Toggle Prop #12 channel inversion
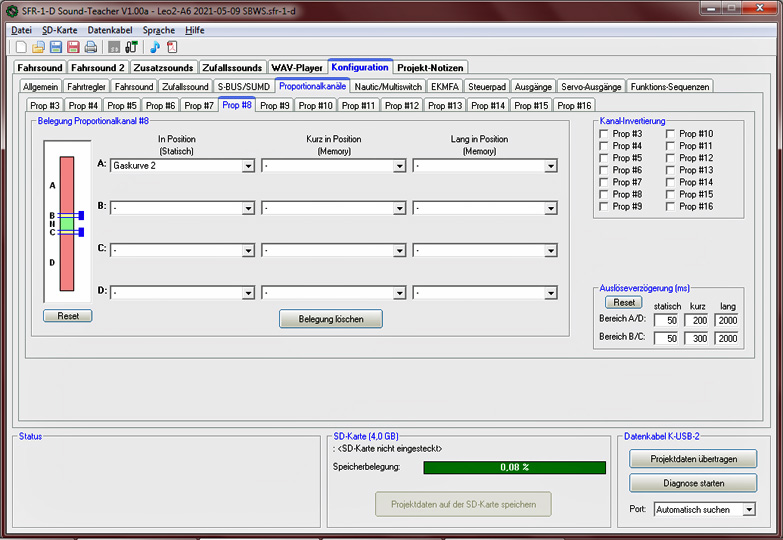Screen dimensions: 783x540 pyautogui.click(x=670, y=158)
